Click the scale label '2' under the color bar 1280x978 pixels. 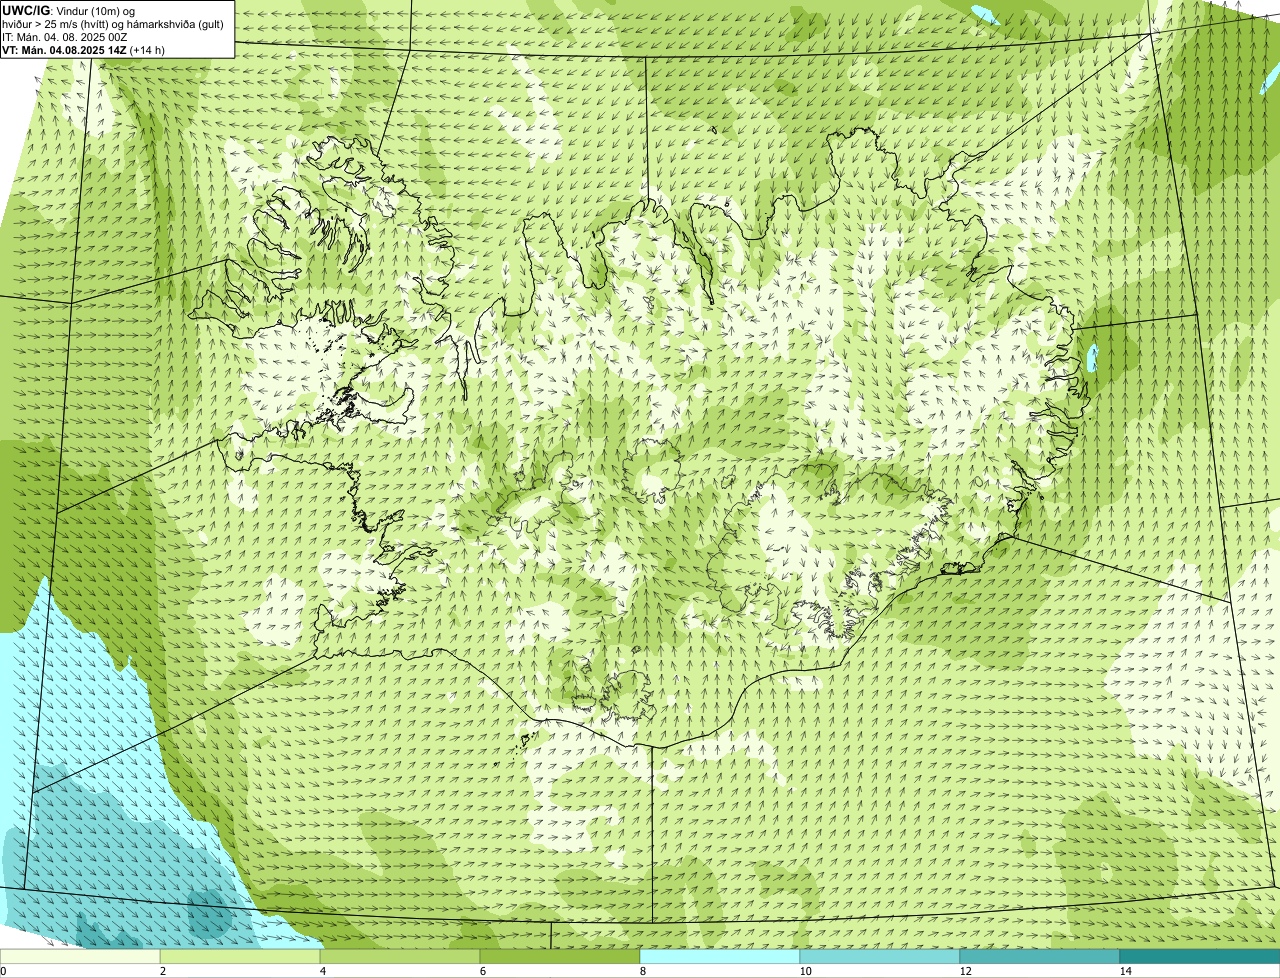[162, 971]
